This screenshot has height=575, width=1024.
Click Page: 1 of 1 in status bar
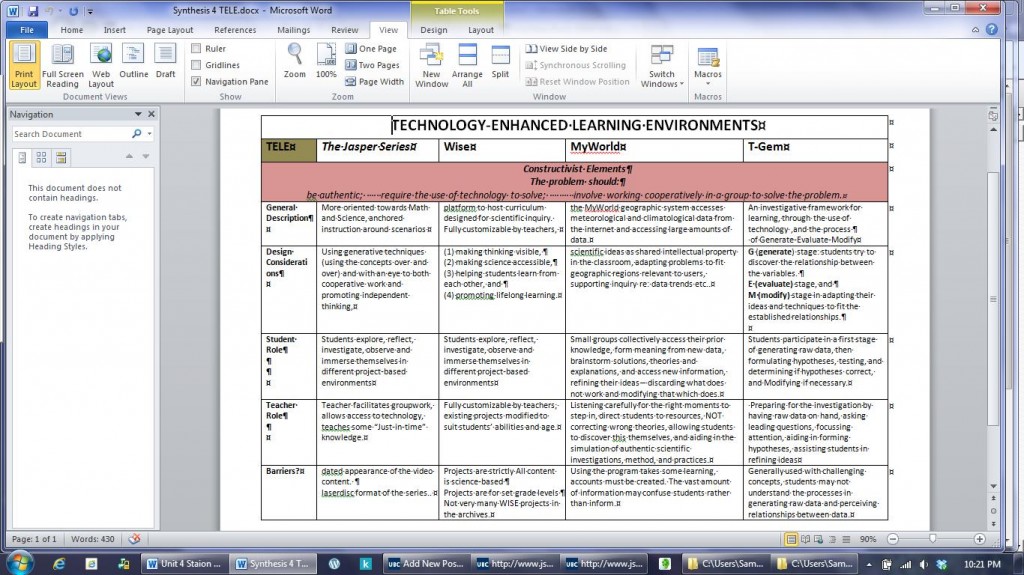click(x=34, y=539)
